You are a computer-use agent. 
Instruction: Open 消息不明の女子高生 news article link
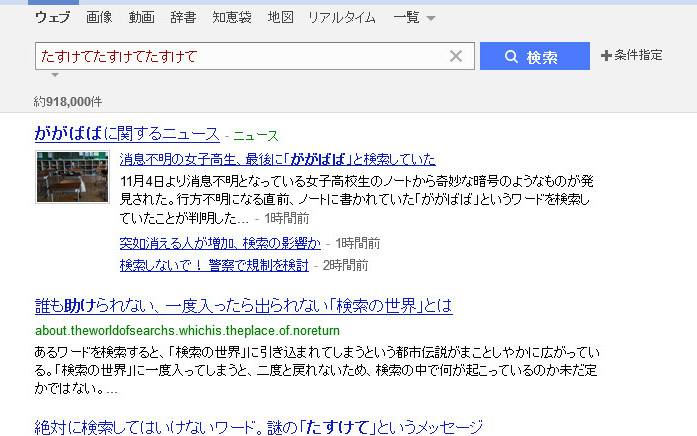pyautogui.click(x=277, y=159)
